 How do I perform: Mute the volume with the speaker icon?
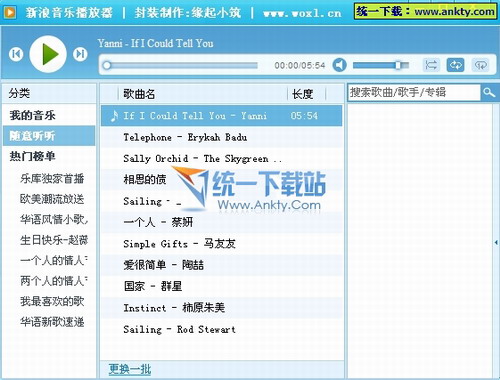pos(339,65)
